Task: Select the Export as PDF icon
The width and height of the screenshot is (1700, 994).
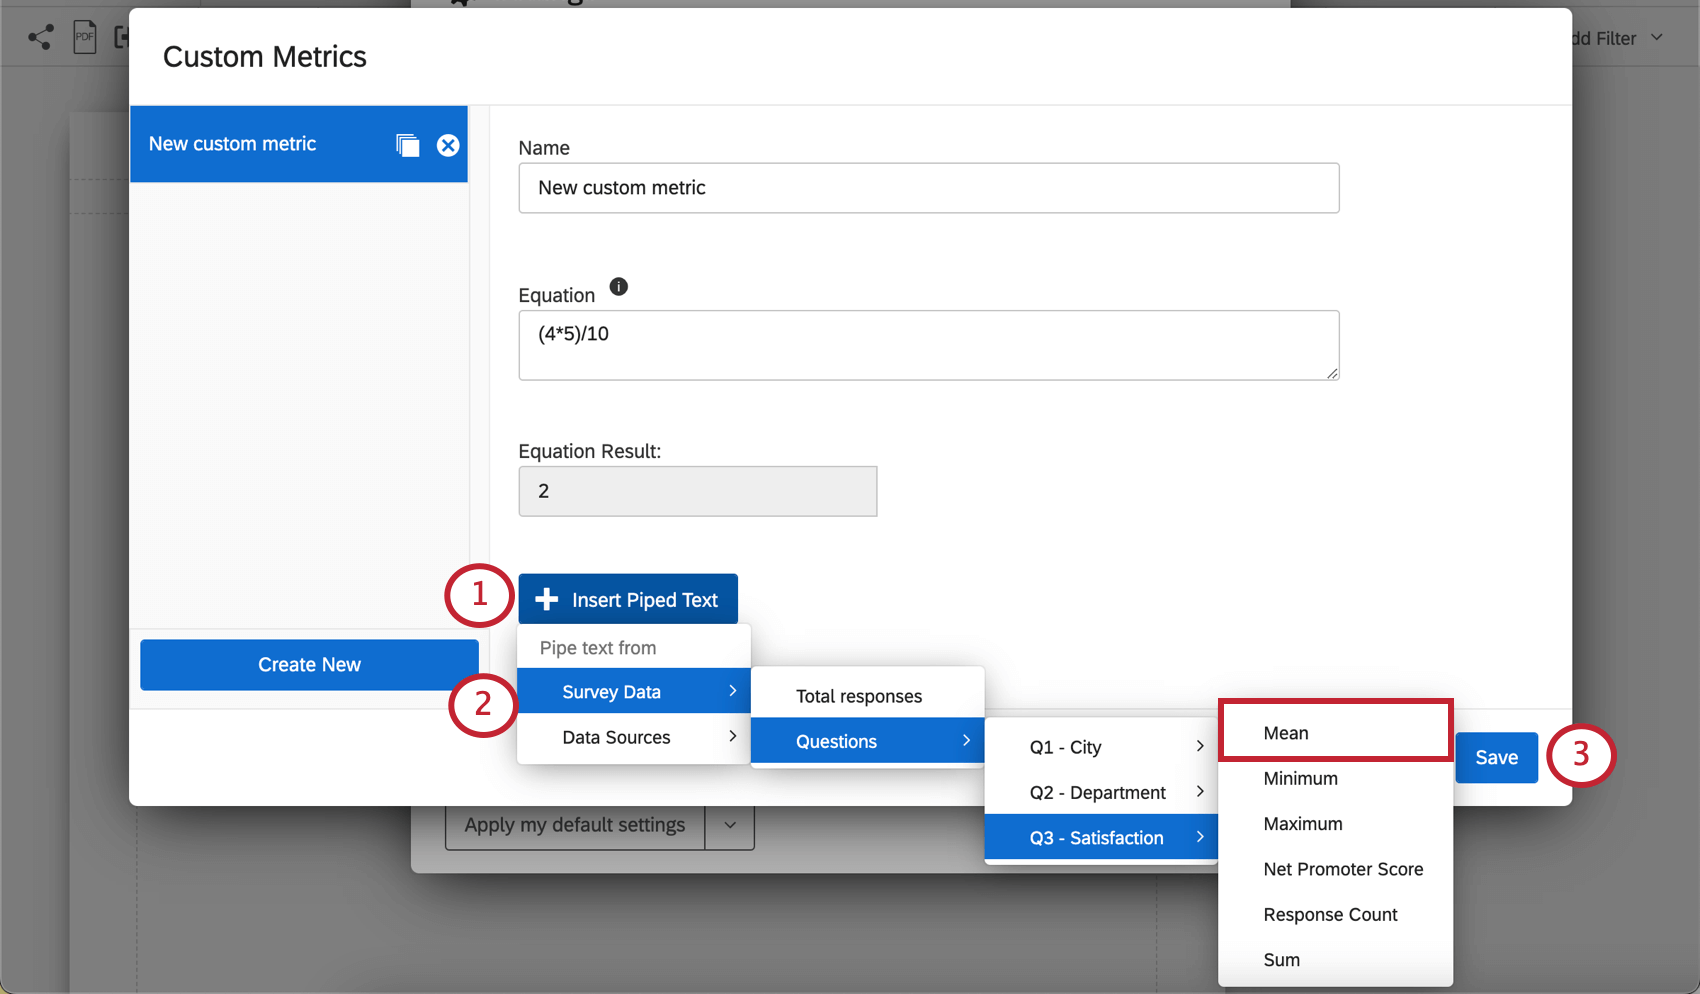Action: (x=85, y=36)
